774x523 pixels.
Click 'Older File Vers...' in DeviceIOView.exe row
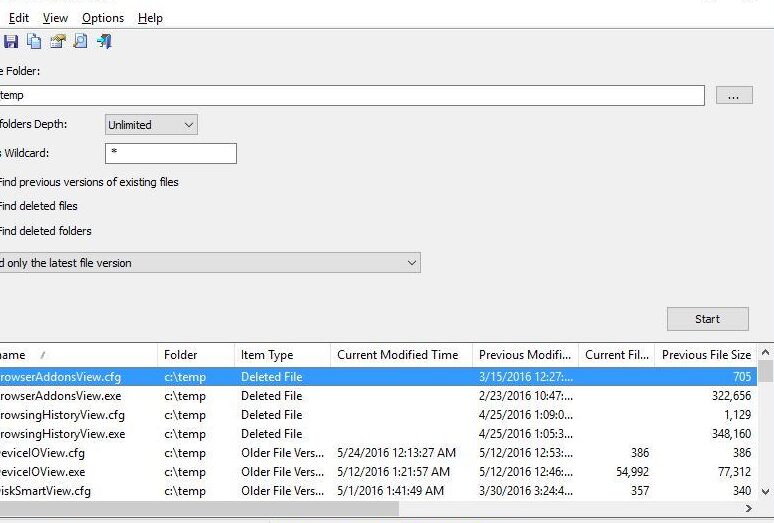282,472
